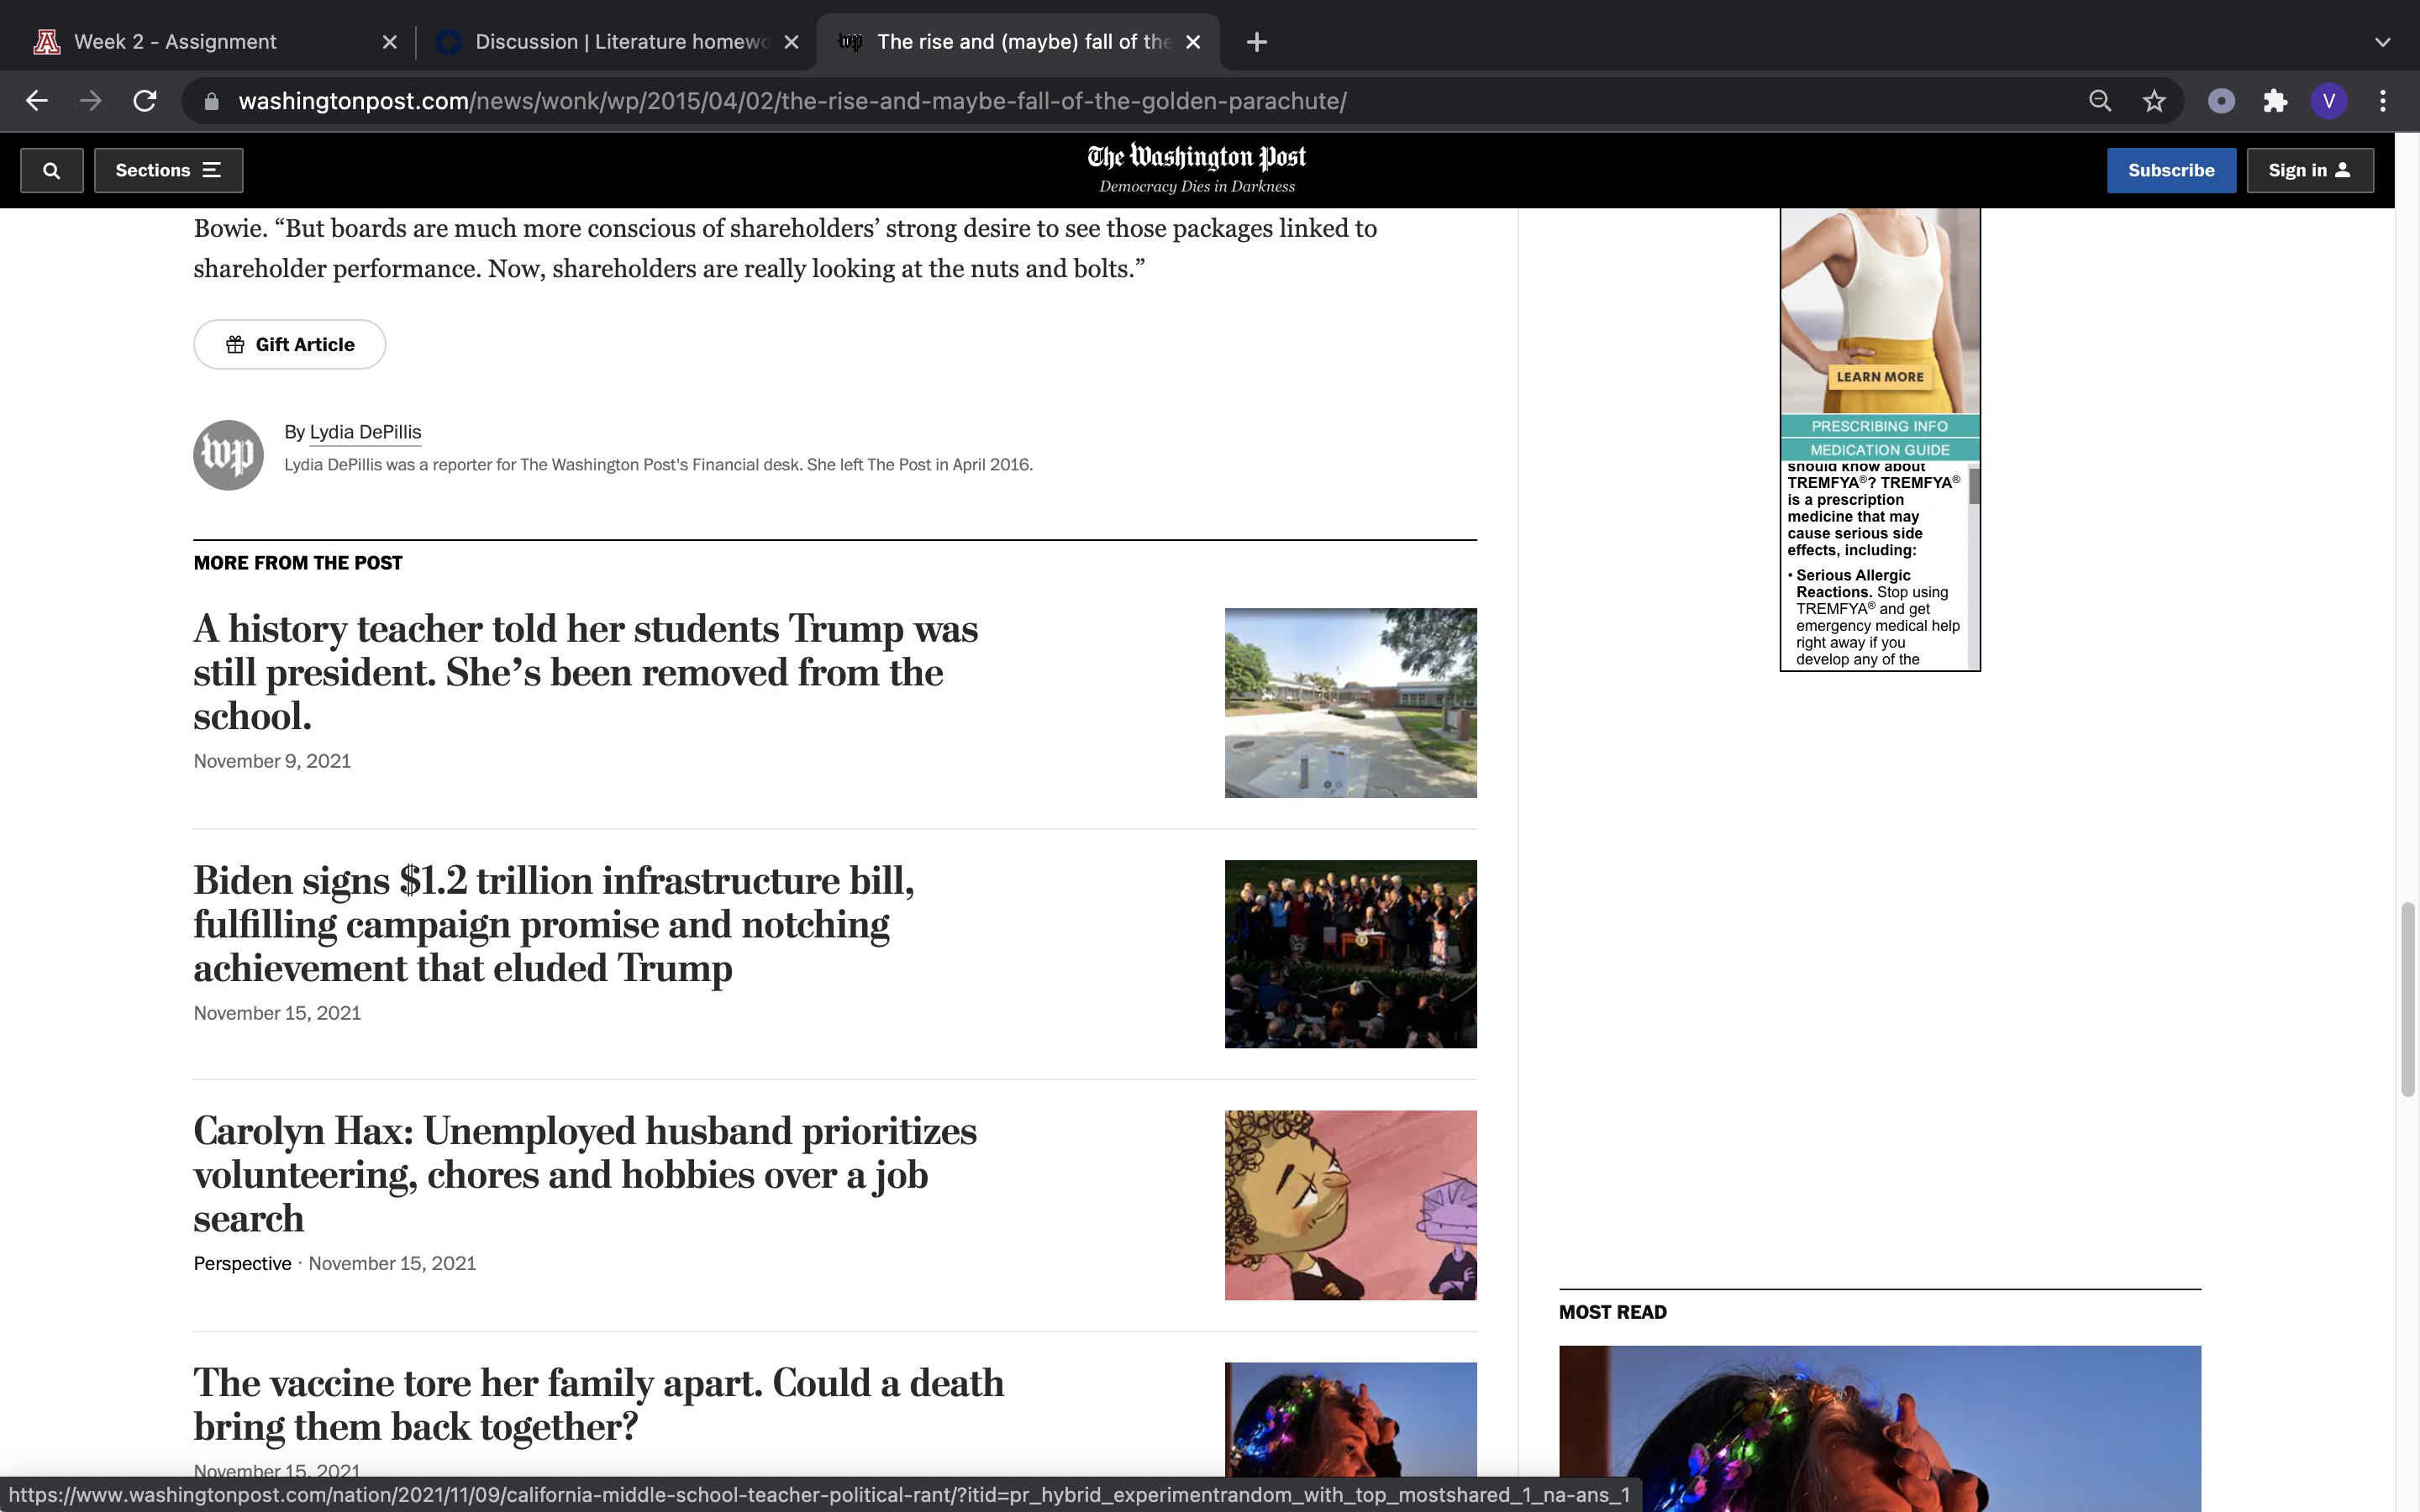Close the golden parachute article tab

[1193, 42]
